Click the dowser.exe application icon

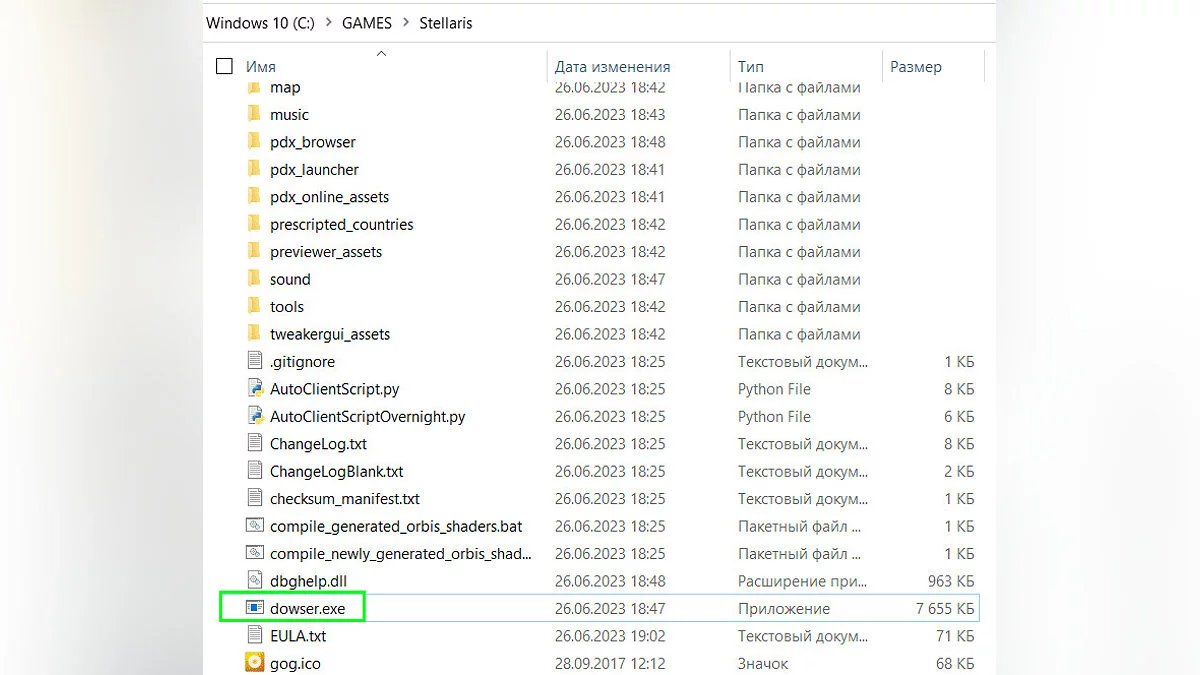tap(254, 608)
